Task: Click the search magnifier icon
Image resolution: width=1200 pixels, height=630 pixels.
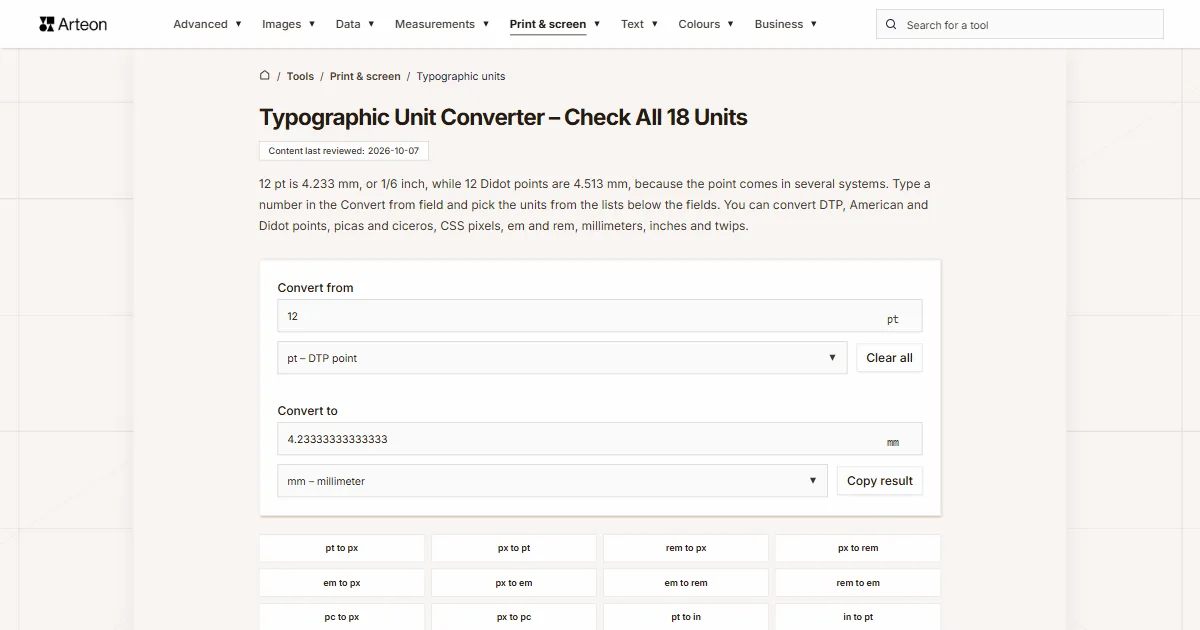Action: point(892,24)
